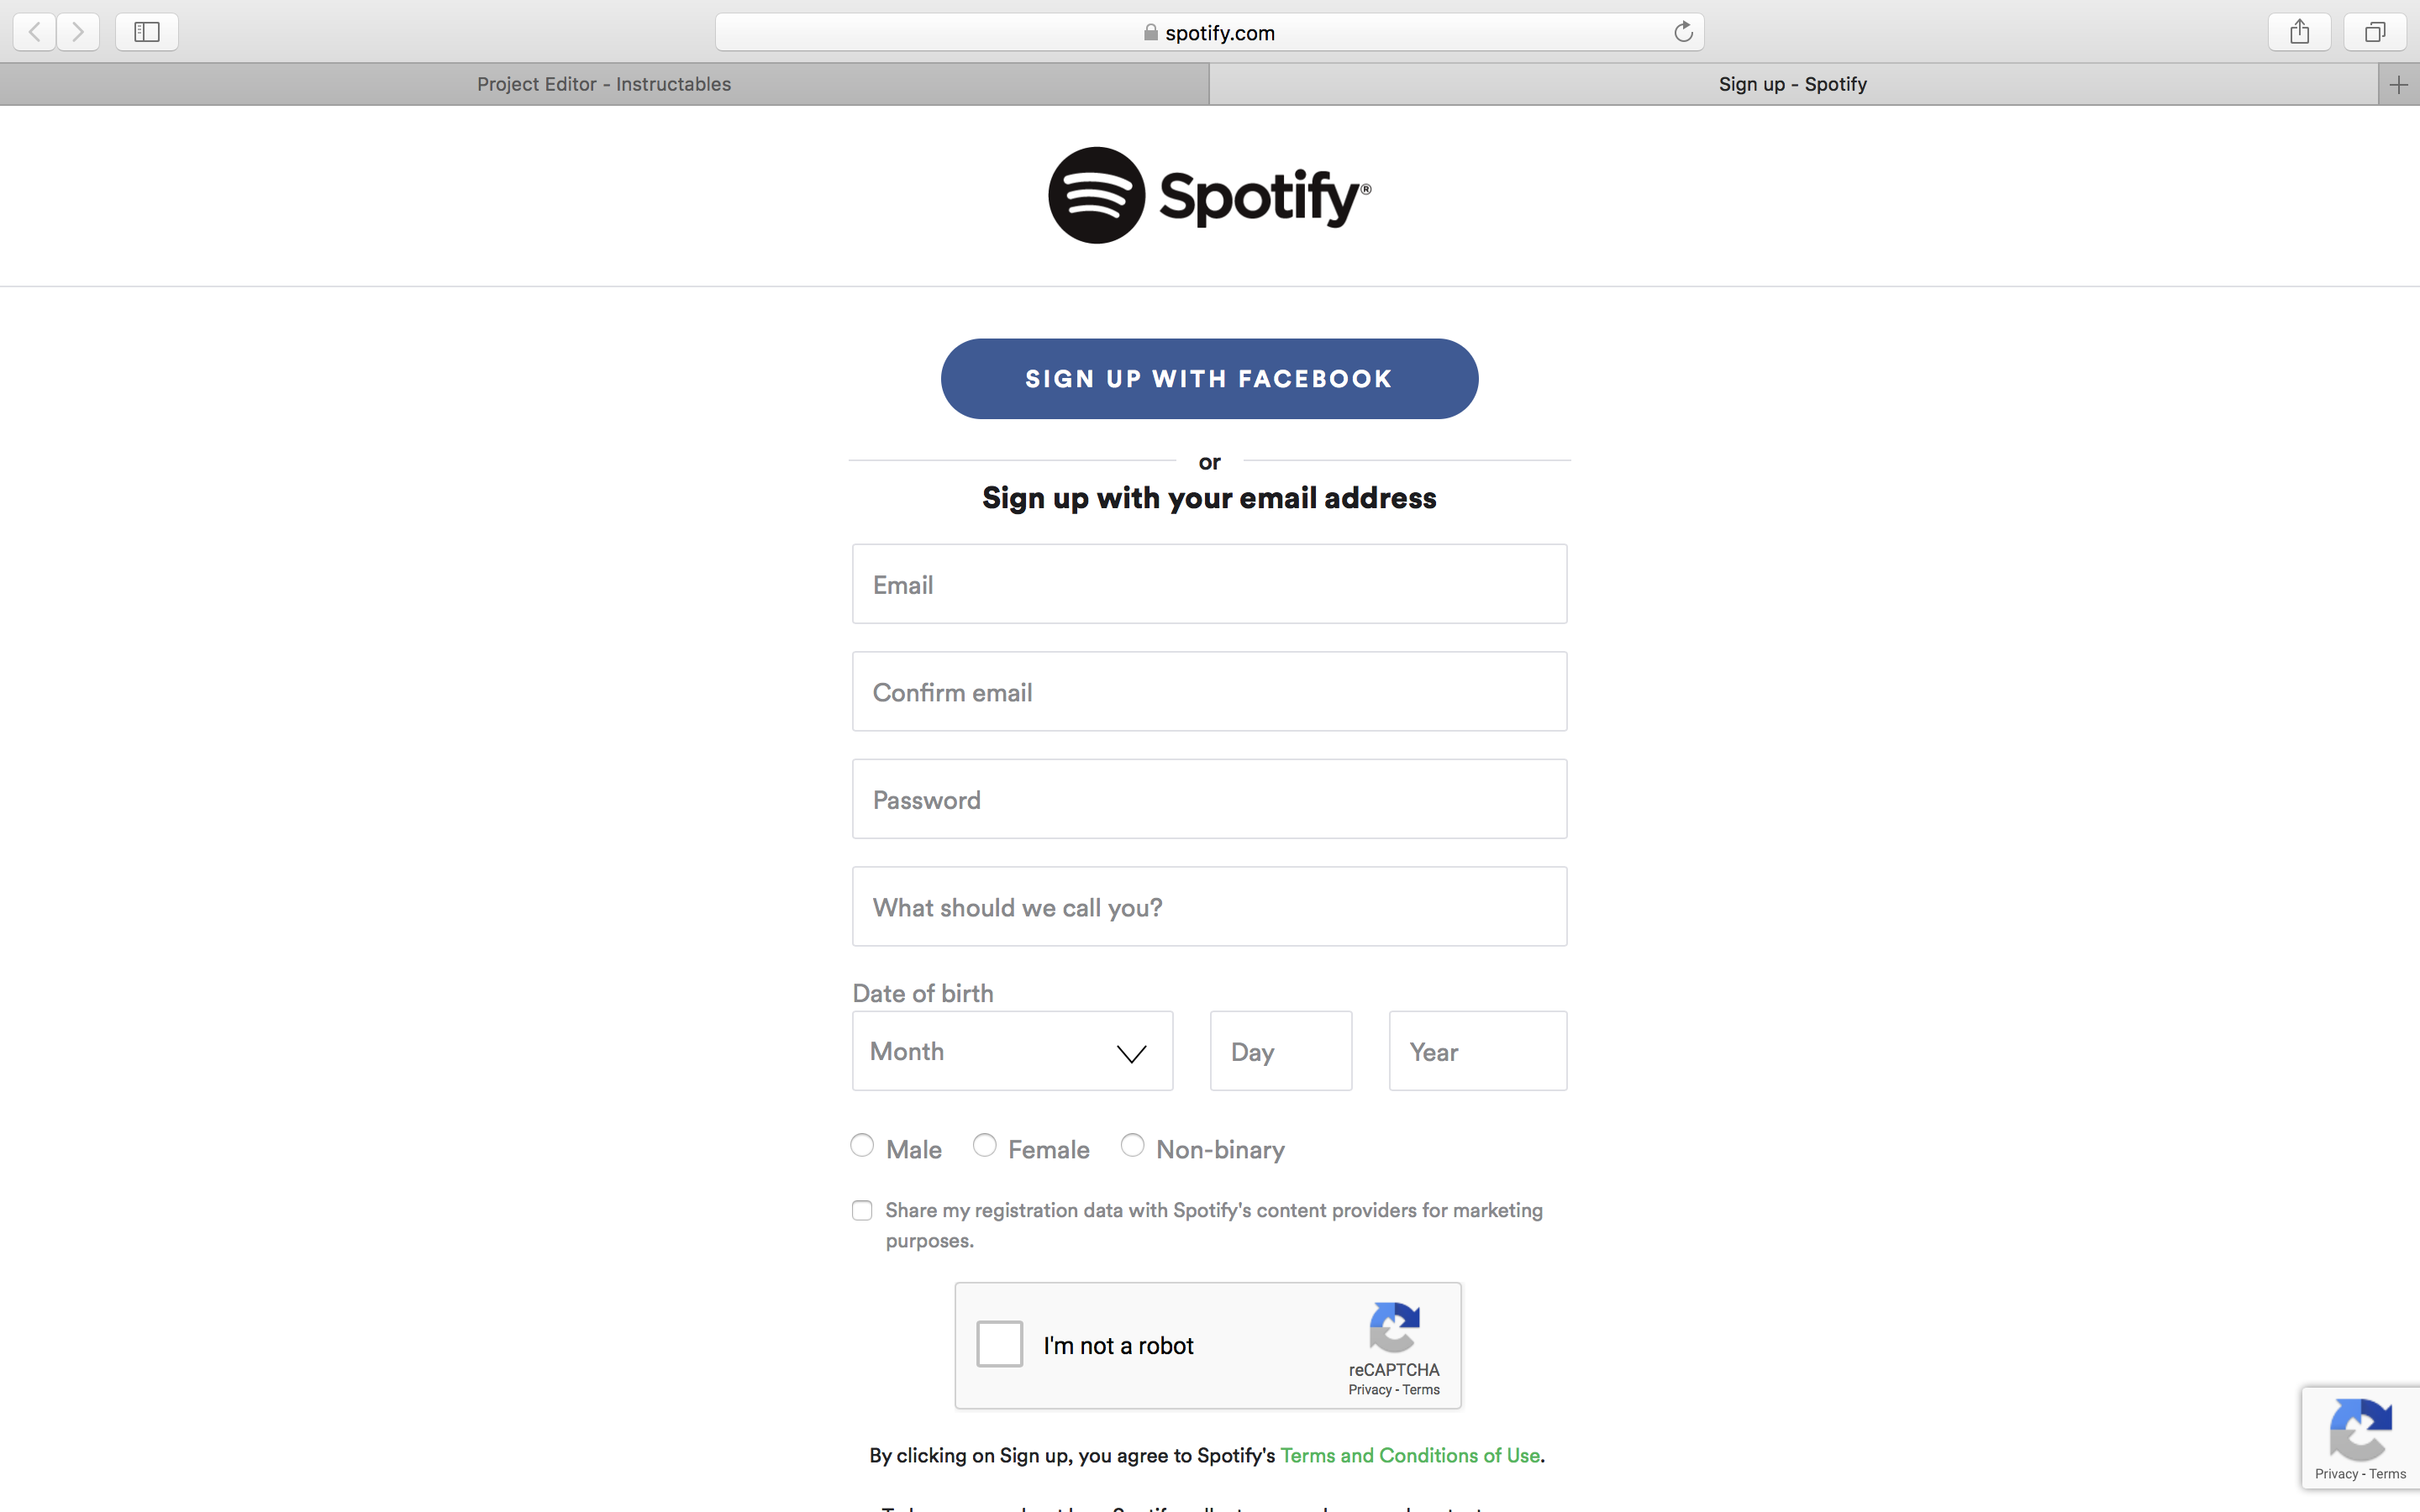
Task: Focus the Password input field
Action: pos(1209,799)
